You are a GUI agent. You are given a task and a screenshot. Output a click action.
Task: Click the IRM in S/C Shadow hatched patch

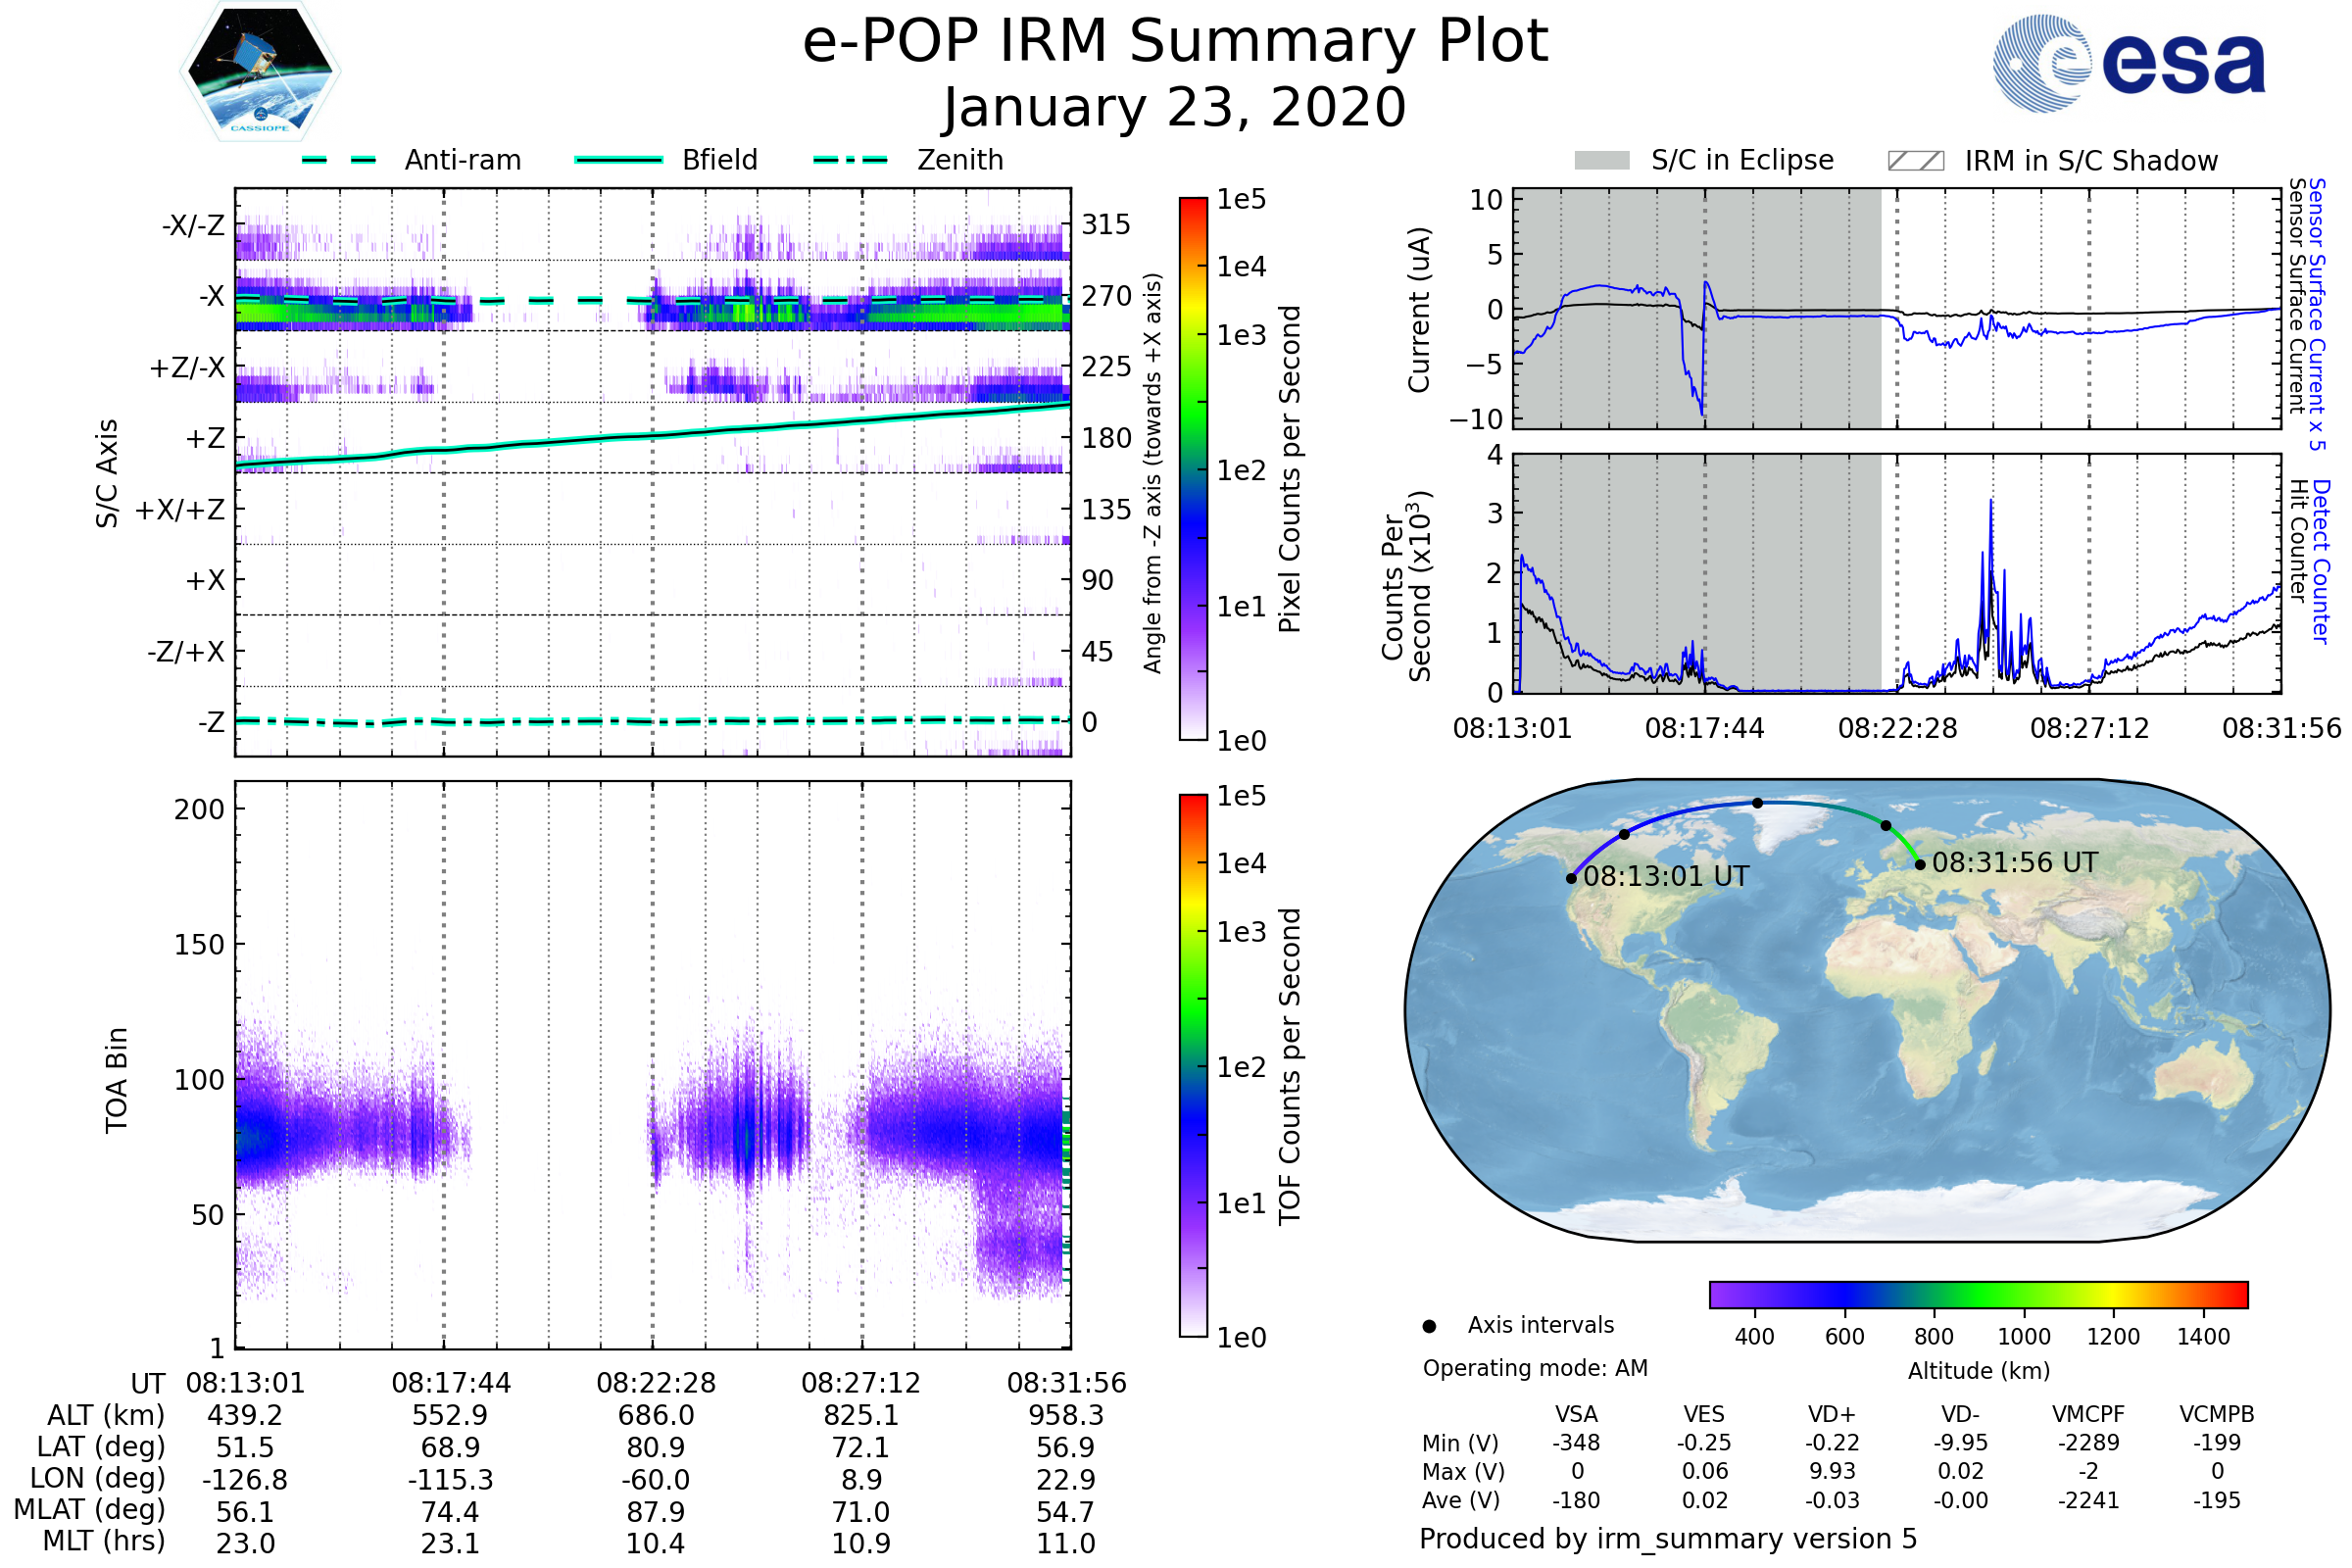[x=1915, y=161]
